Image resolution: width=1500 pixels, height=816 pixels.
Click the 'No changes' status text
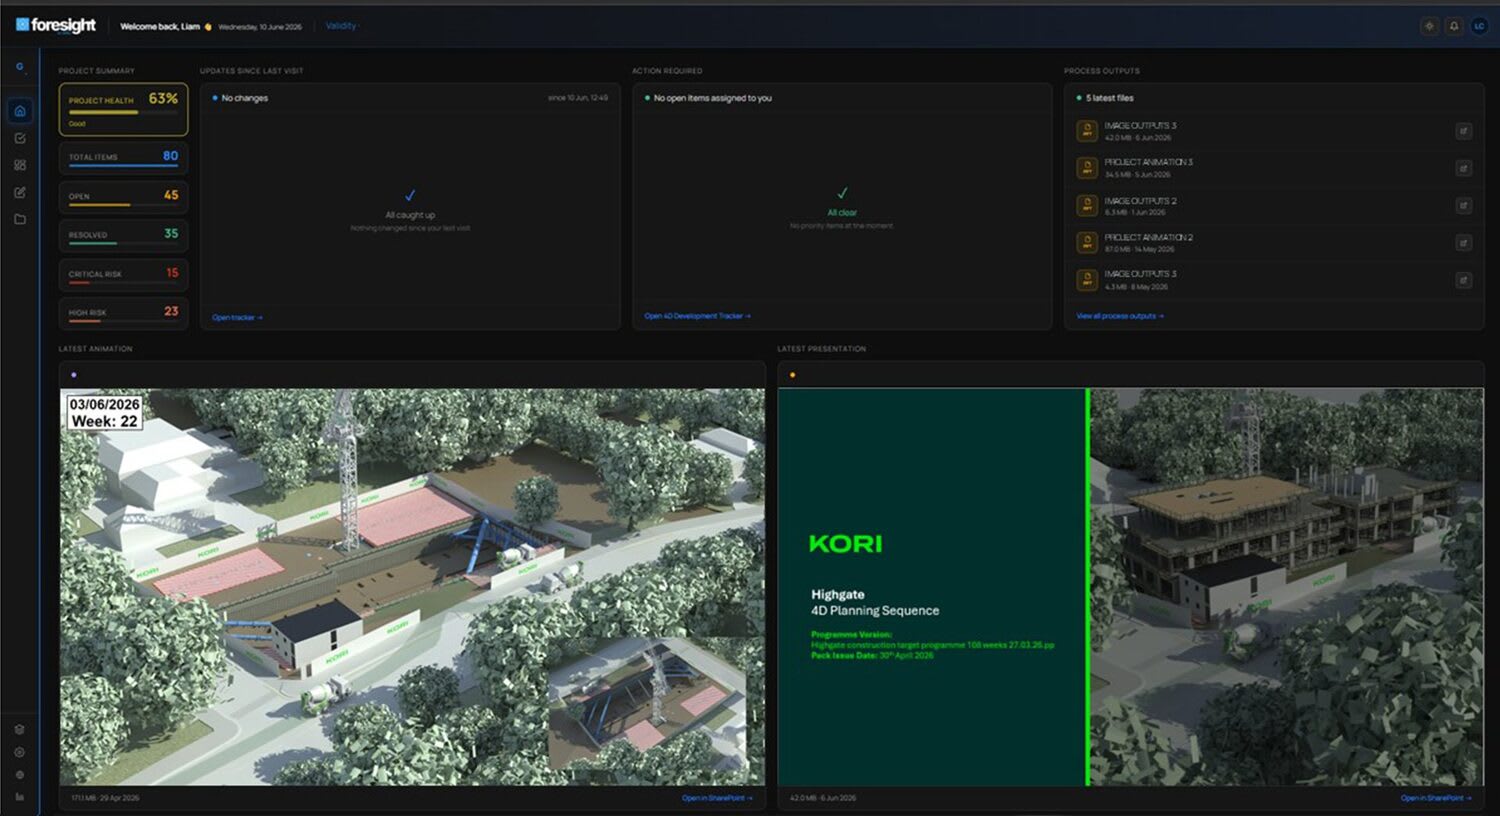[244, 98]
